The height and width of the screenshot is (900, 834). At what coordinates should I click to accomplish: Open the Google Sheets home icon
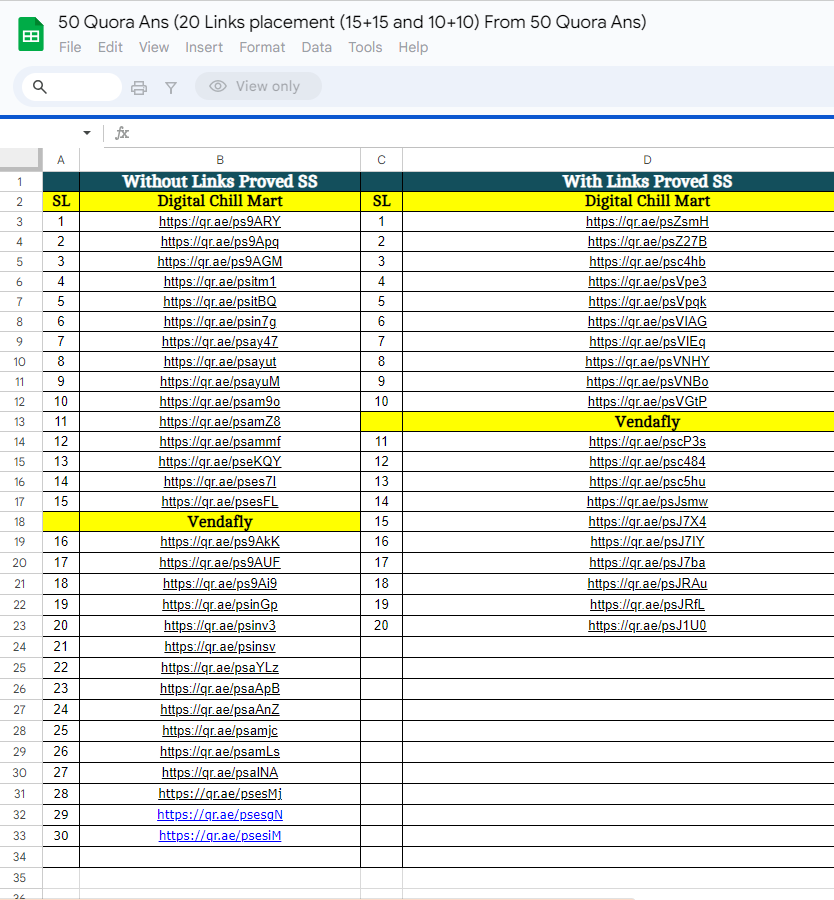(31, 35)
